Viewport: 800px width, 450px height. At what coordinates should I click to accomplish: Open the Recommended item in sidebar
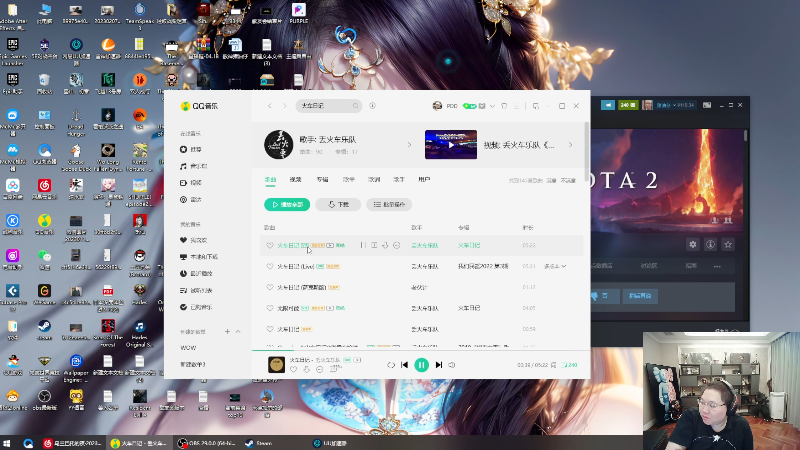pos(191,149)
